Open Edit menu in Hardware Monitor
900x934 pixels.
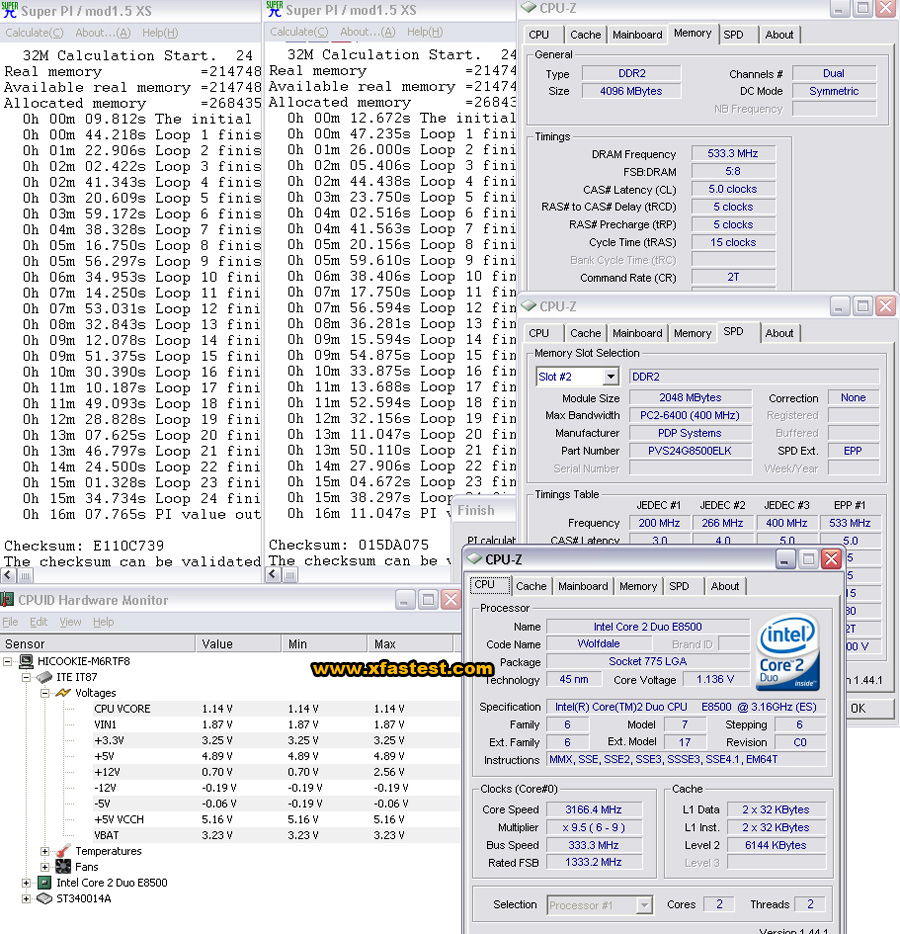[39, 622]
